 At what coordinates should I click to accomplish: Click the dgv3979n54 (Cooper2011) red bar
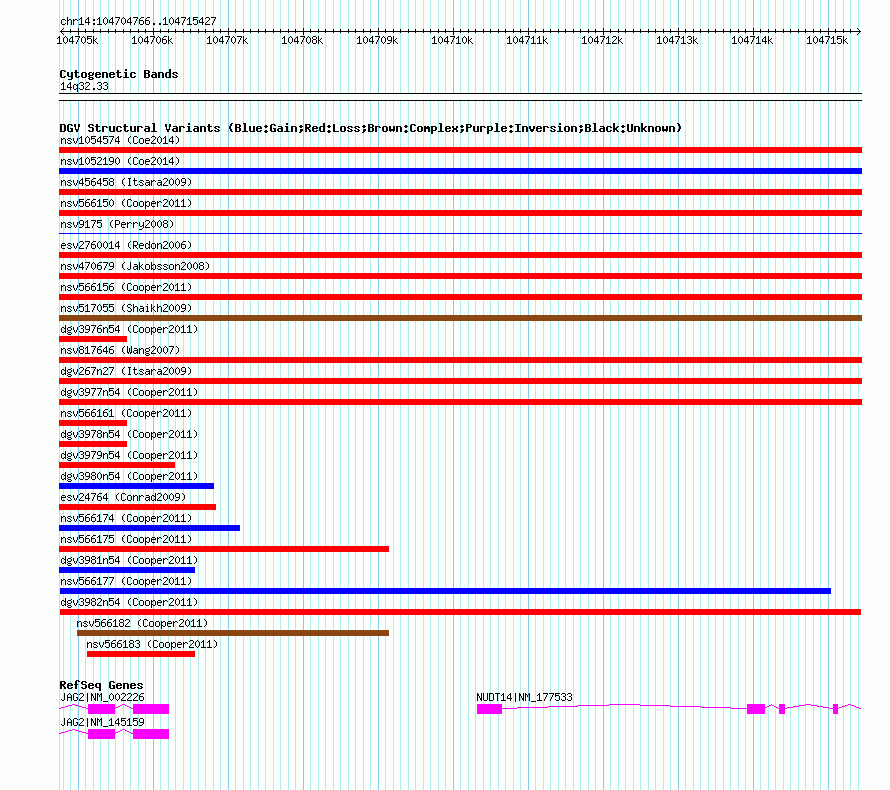117,465
